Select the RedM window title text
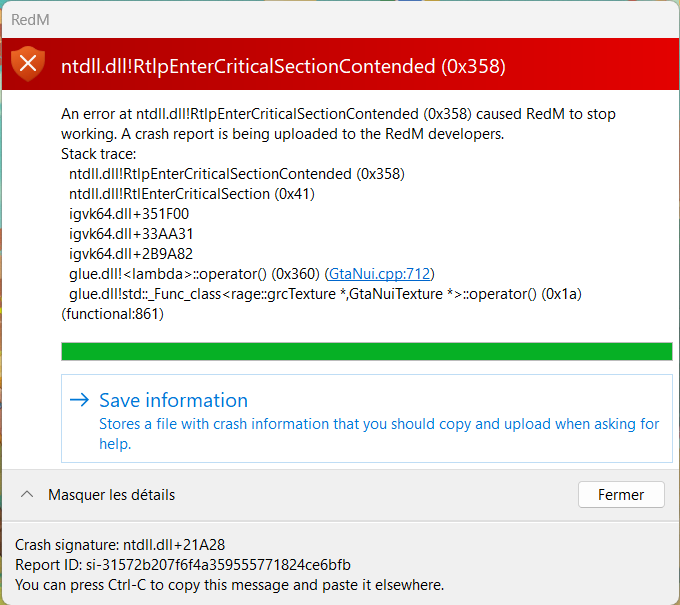The height and width of the screenshot is (605, 680). point(30,20)
